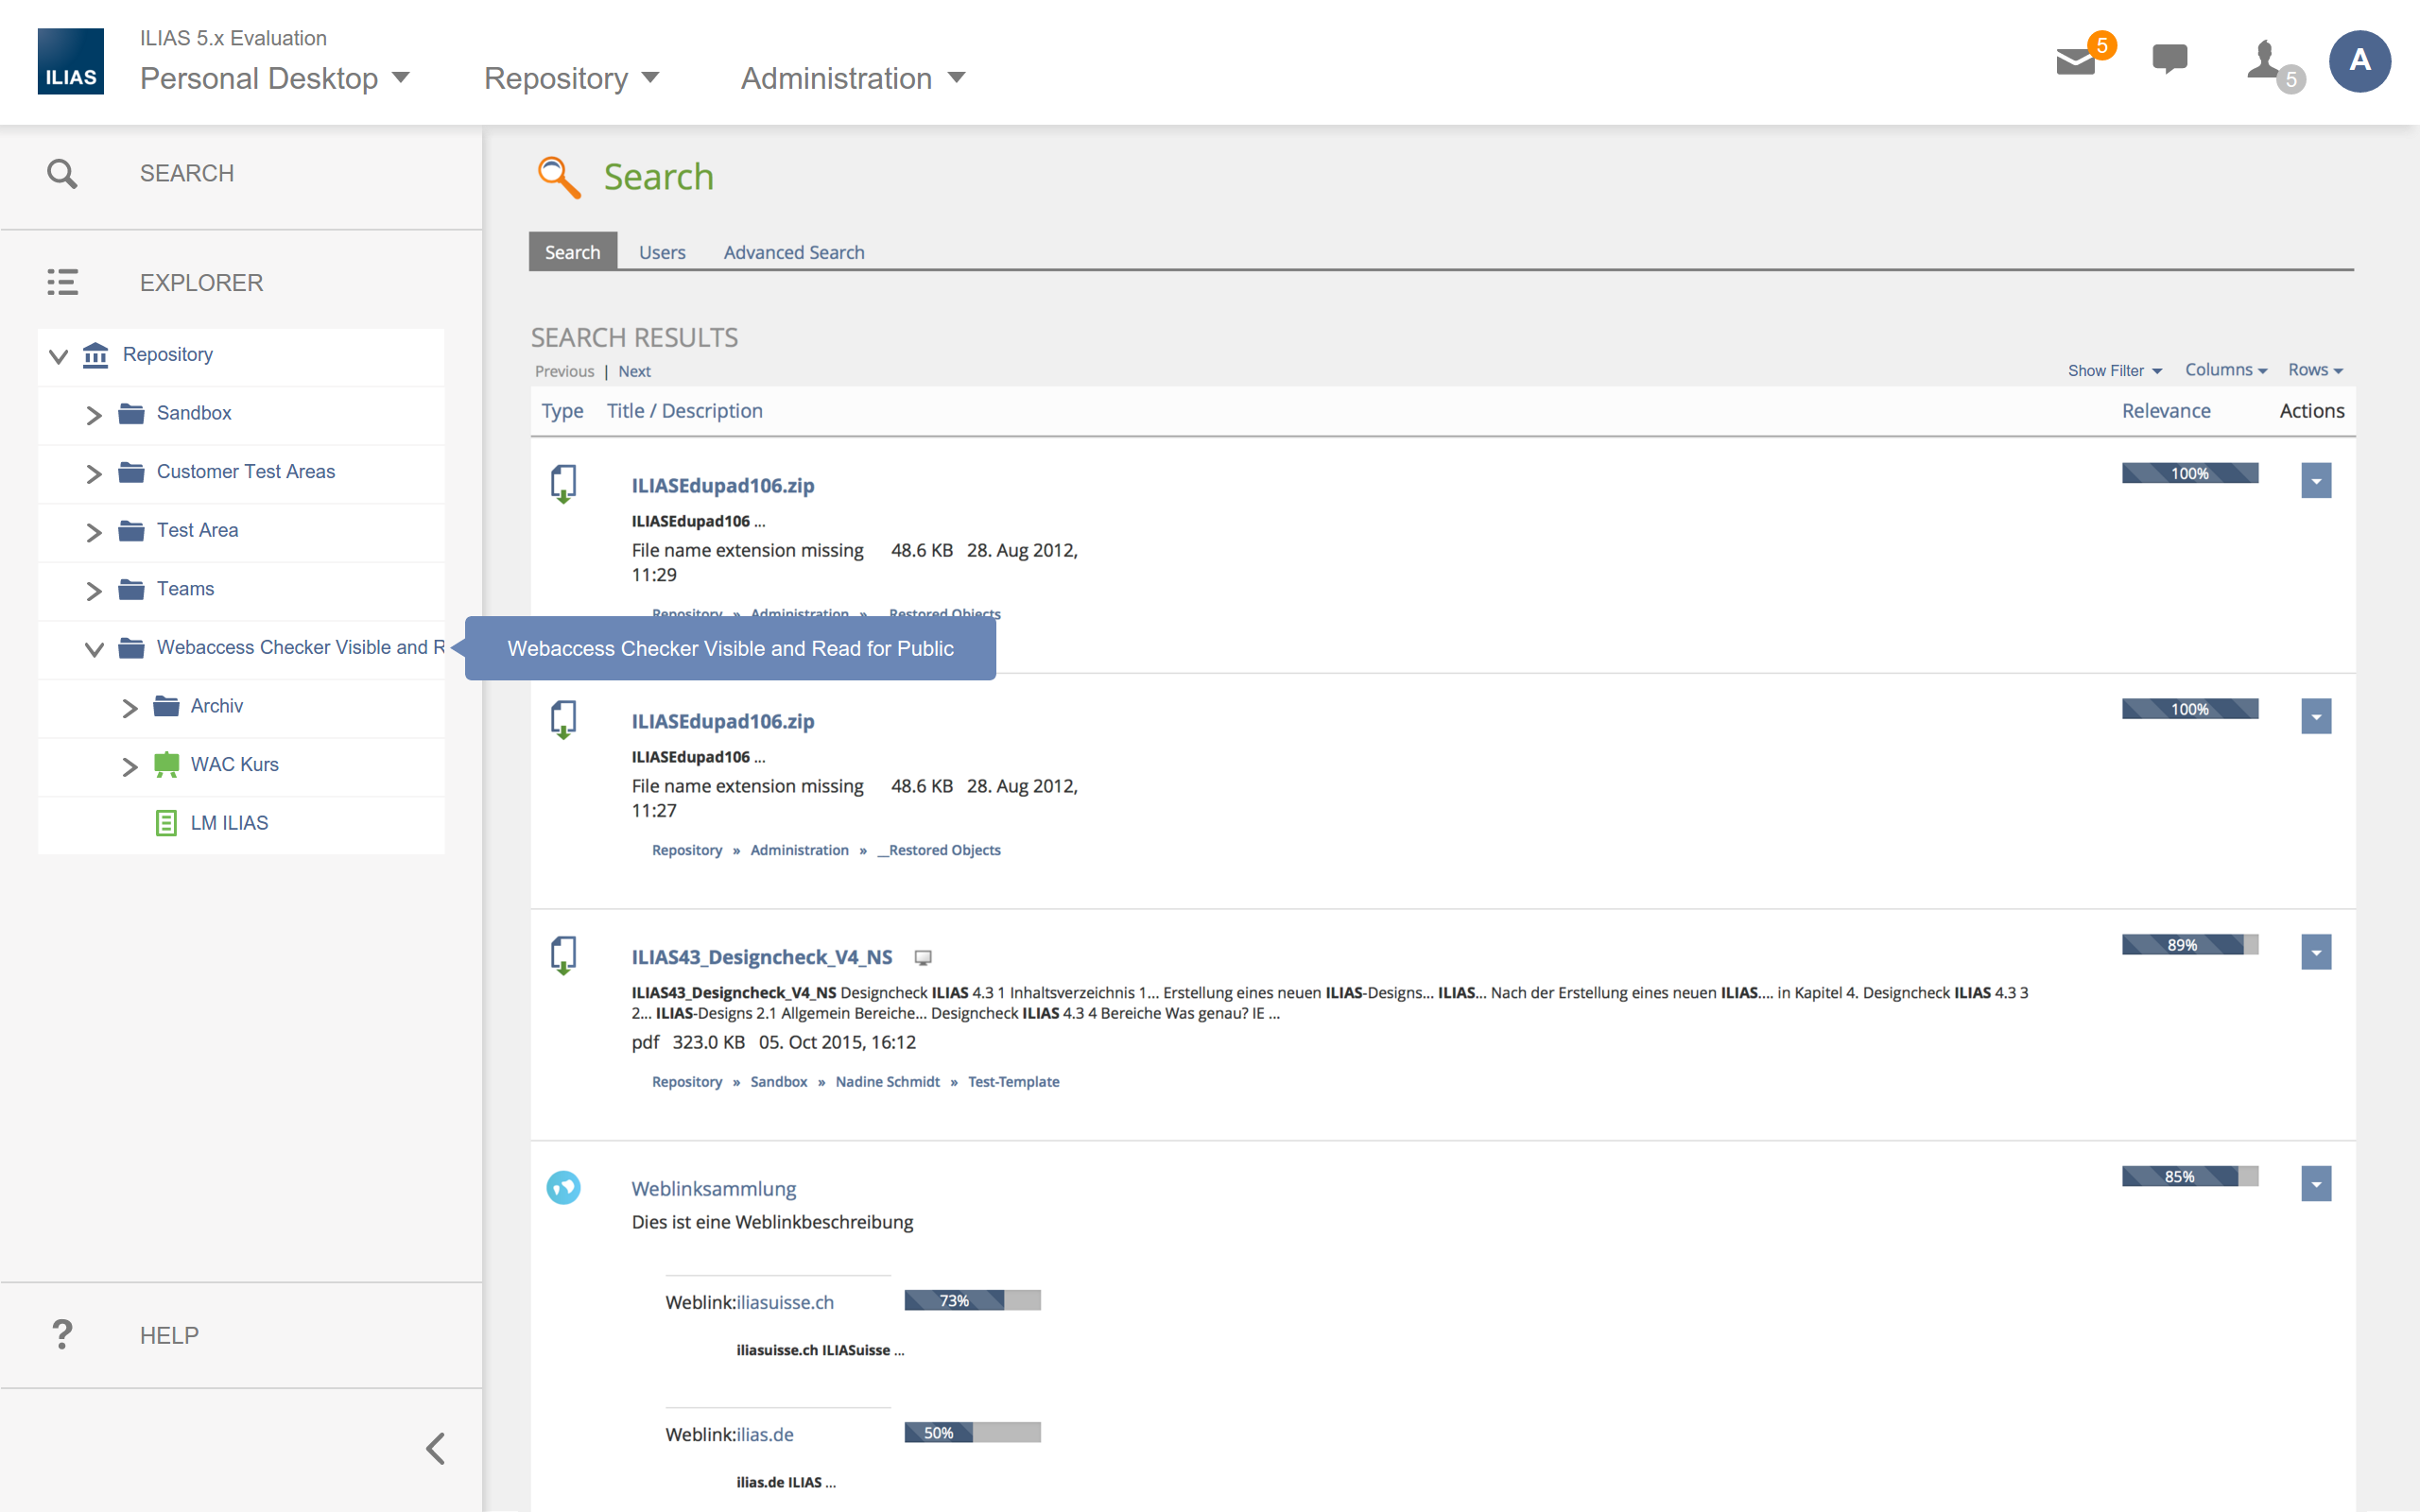Click the ILIAS logo
The height and width of the screenshot is (1512, 2420).
[71, 62]
